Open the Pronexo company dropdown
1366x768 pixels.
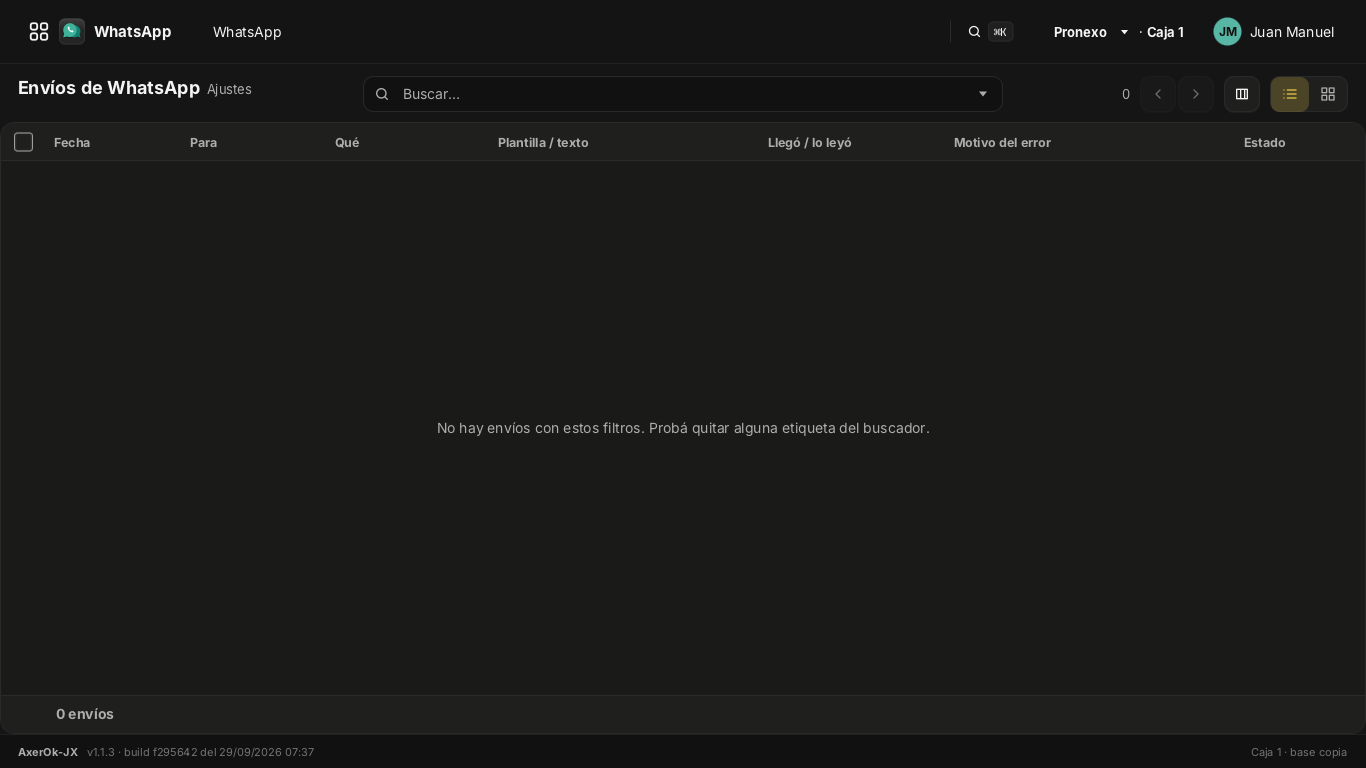tap(1091, 32)
